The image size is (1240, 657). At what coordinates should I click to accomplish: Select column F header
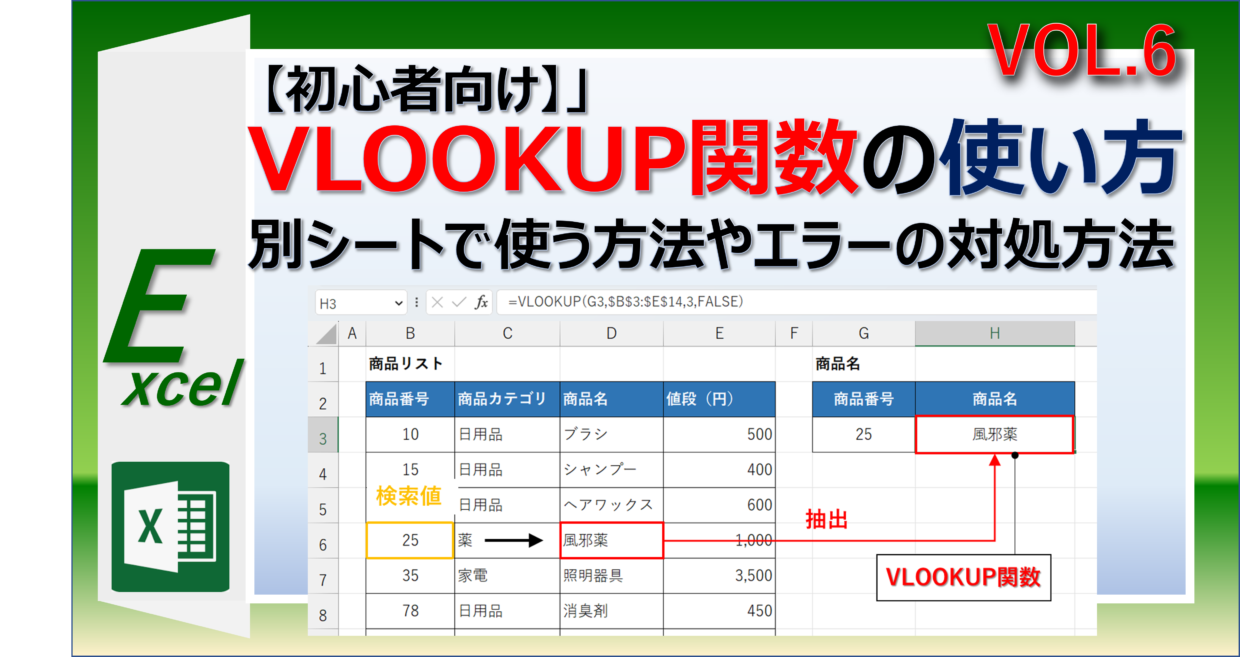point(794,334)
